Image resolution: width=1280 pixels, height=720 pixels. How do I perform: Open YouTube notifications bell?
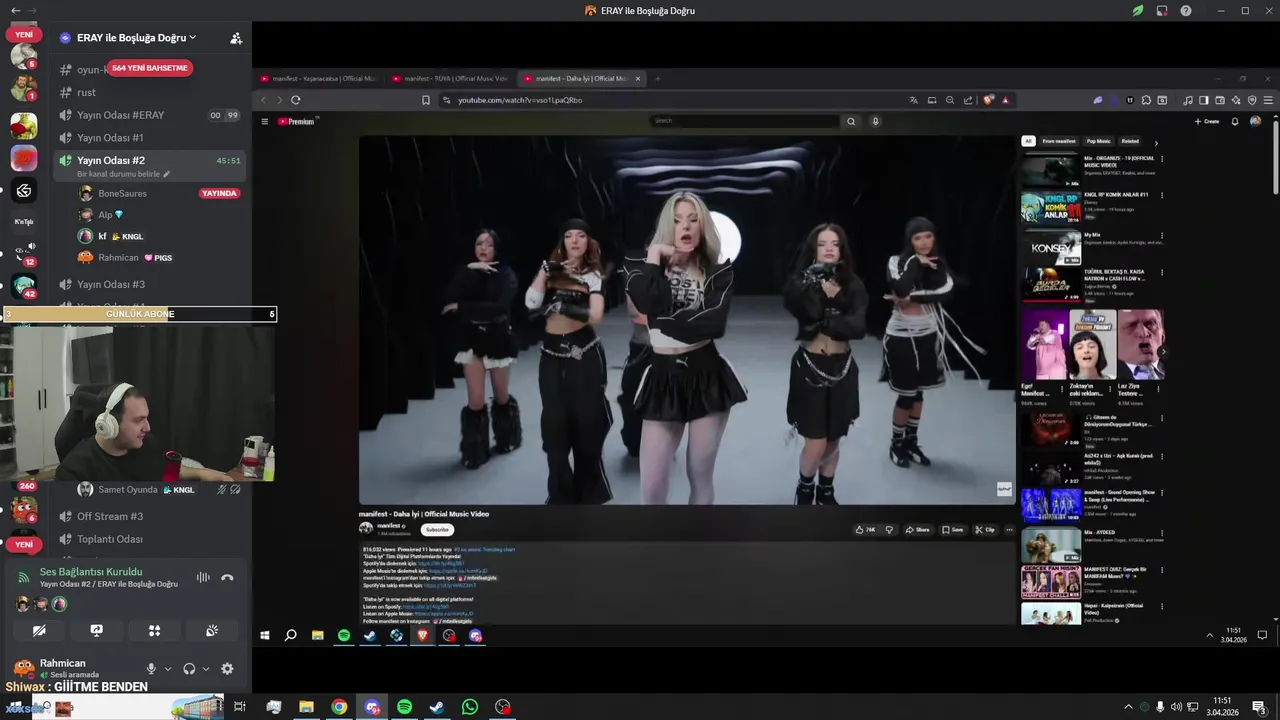[1235, 121]
